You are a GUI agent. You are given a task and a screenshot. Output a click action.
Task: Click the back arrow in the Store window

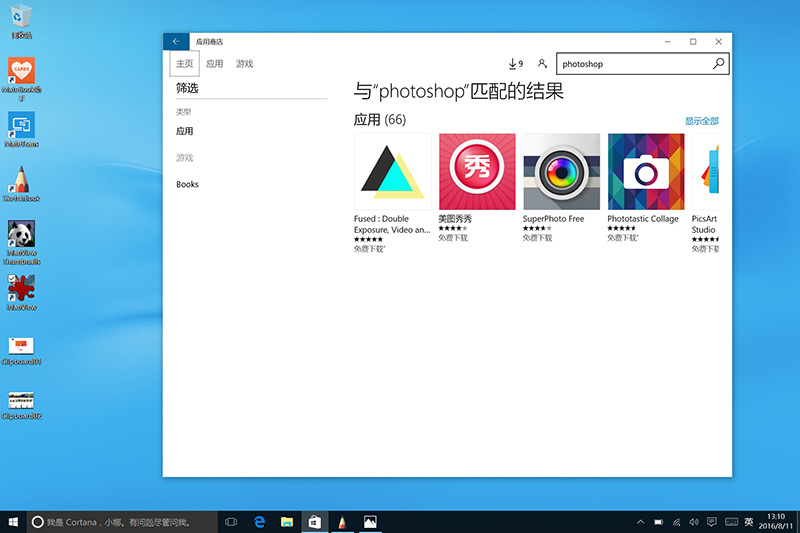click(x=176, y=41)
